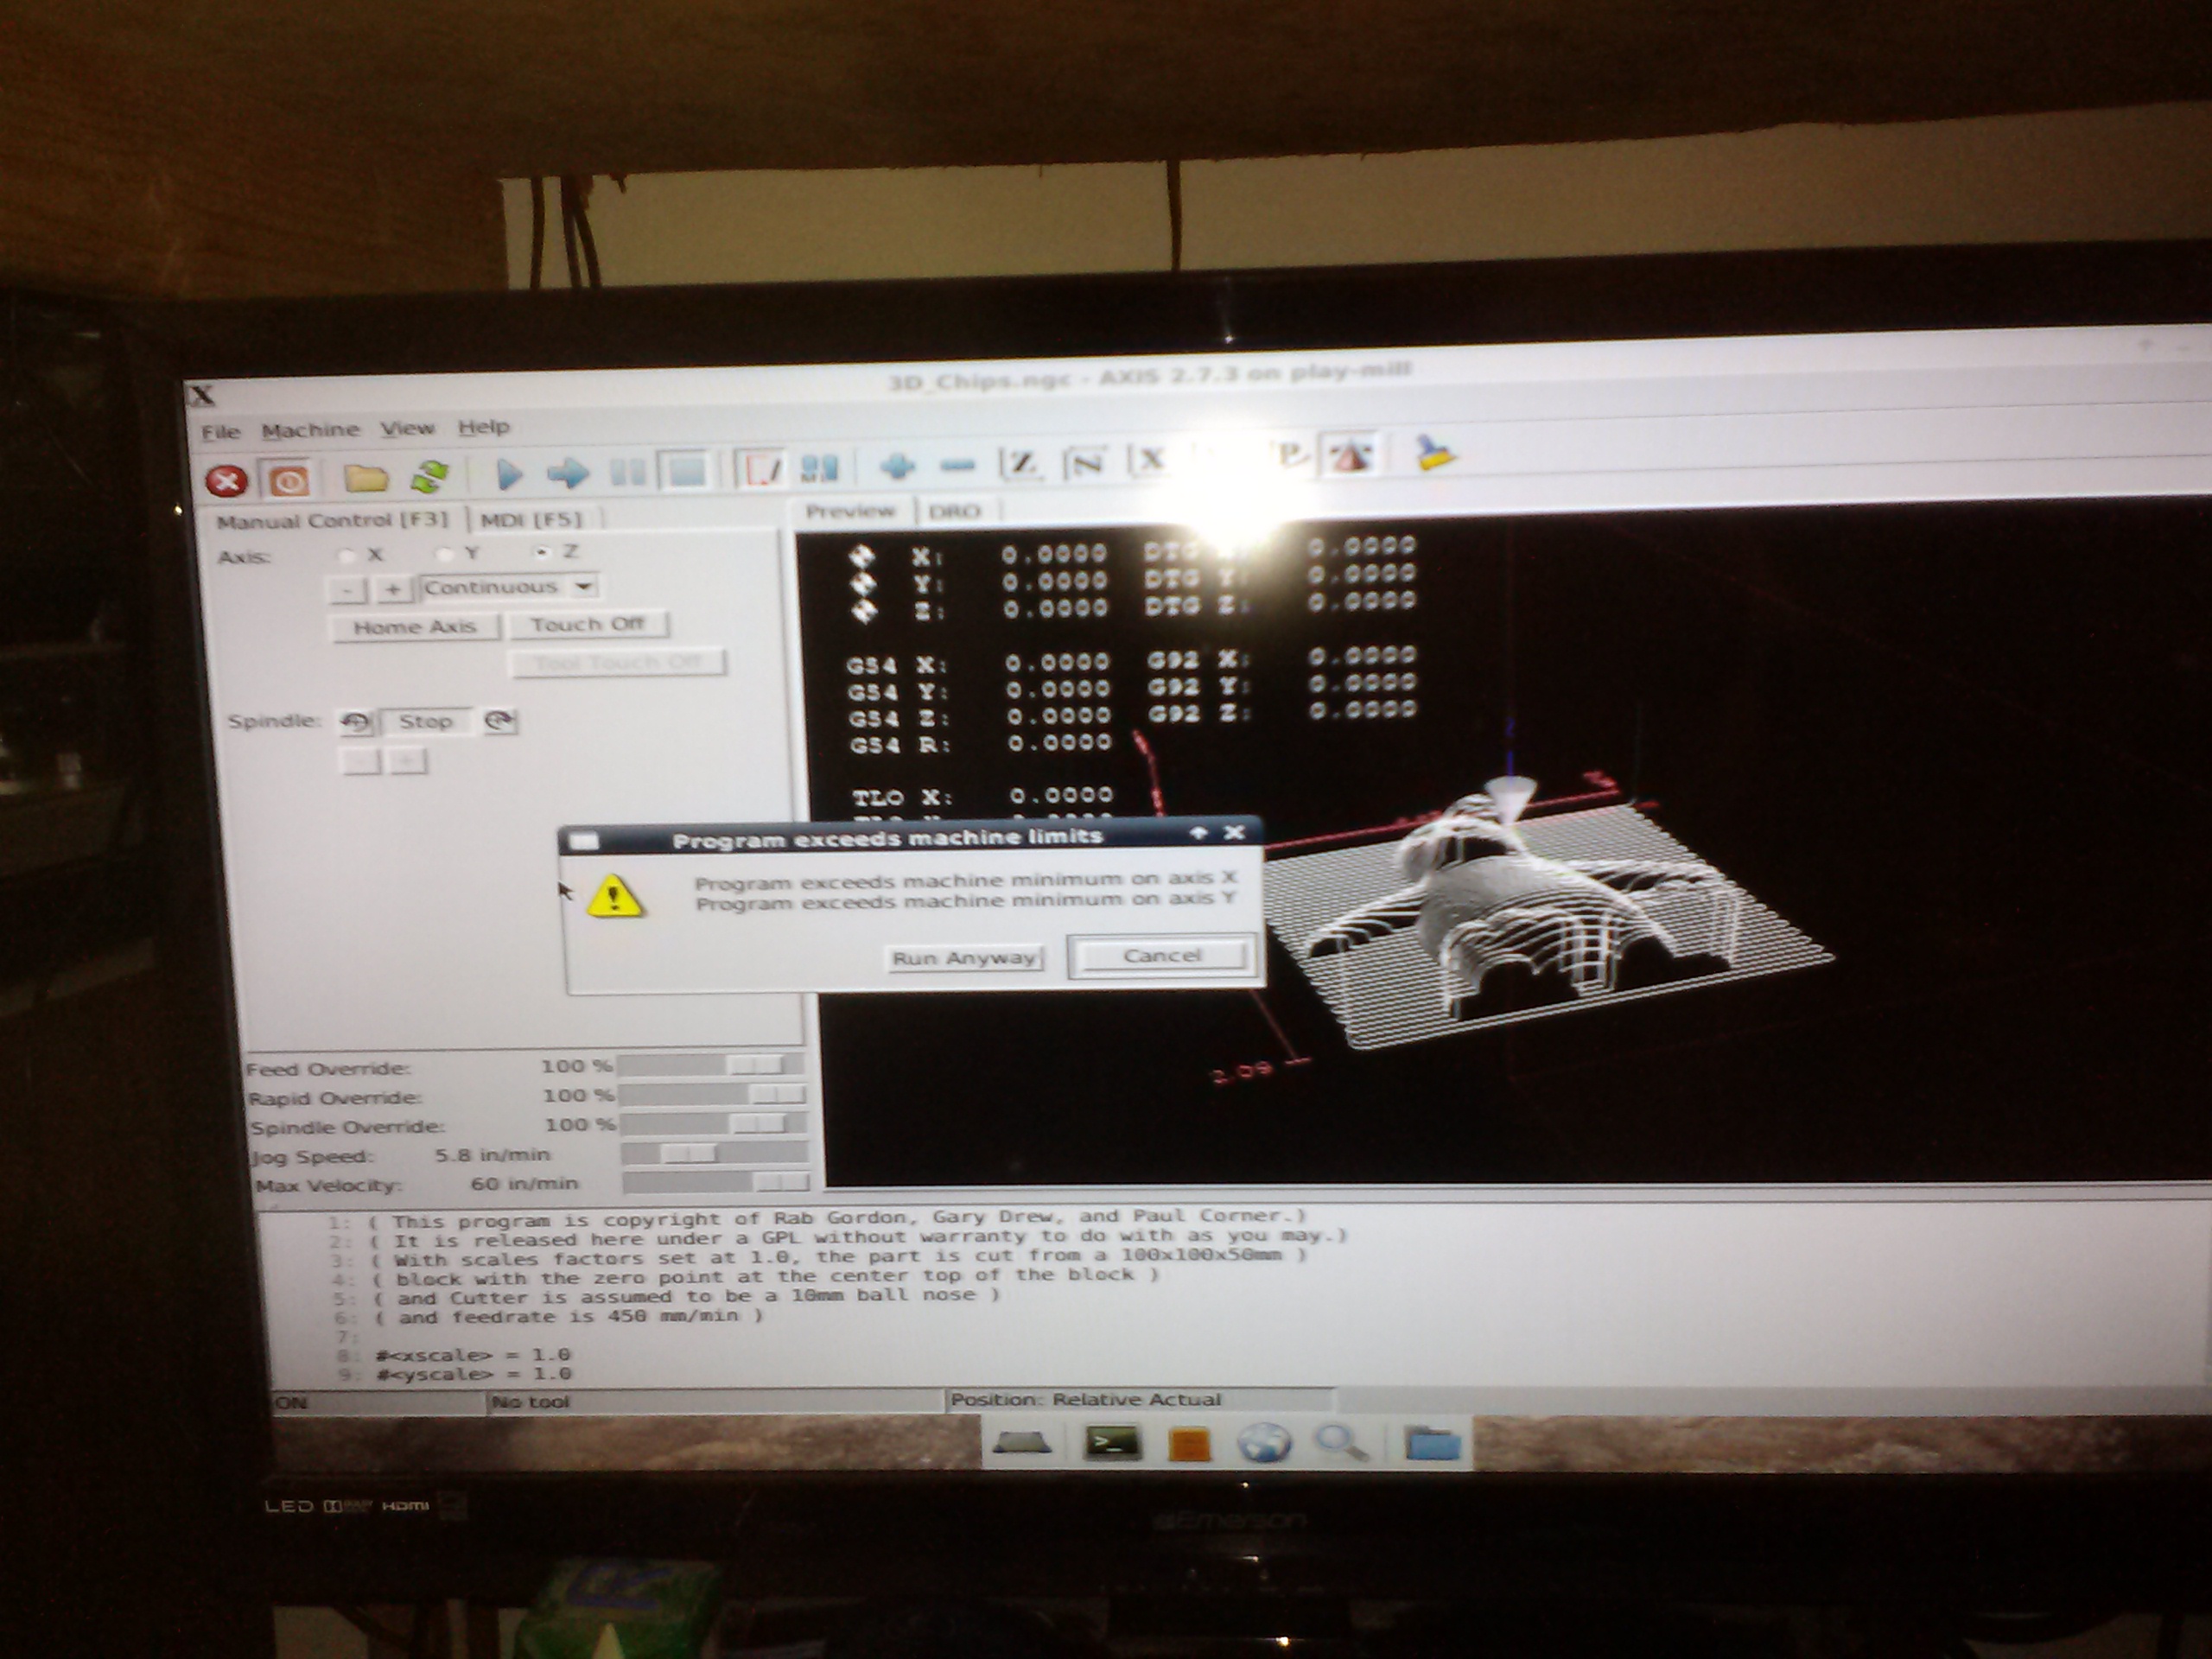Switch to the MDI [F5] tab

coord(533,519)
